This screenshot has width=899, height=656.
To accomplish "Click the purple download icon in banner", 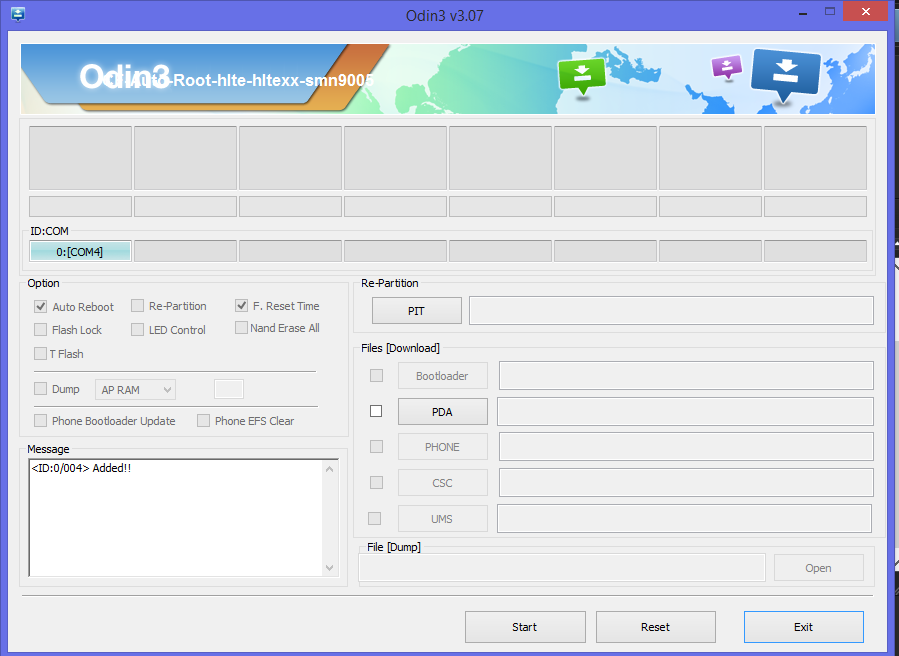I will tap(726, 67).
